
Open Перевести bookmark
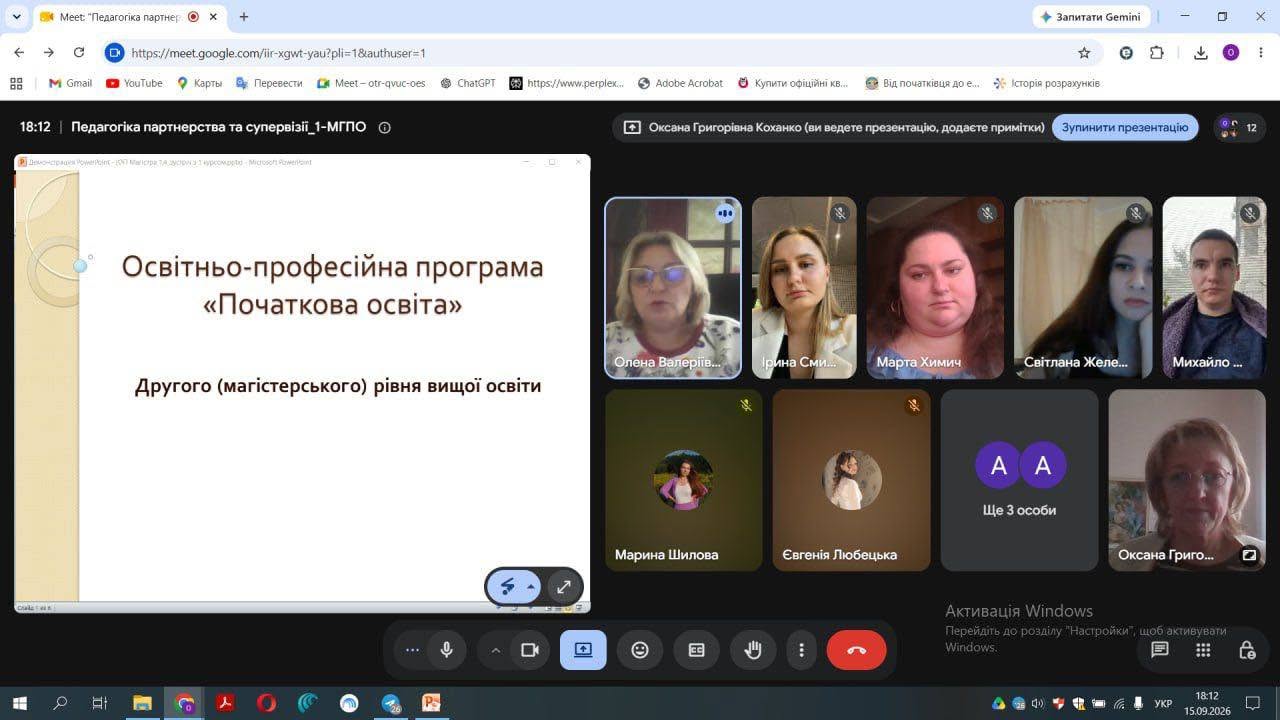268,83
